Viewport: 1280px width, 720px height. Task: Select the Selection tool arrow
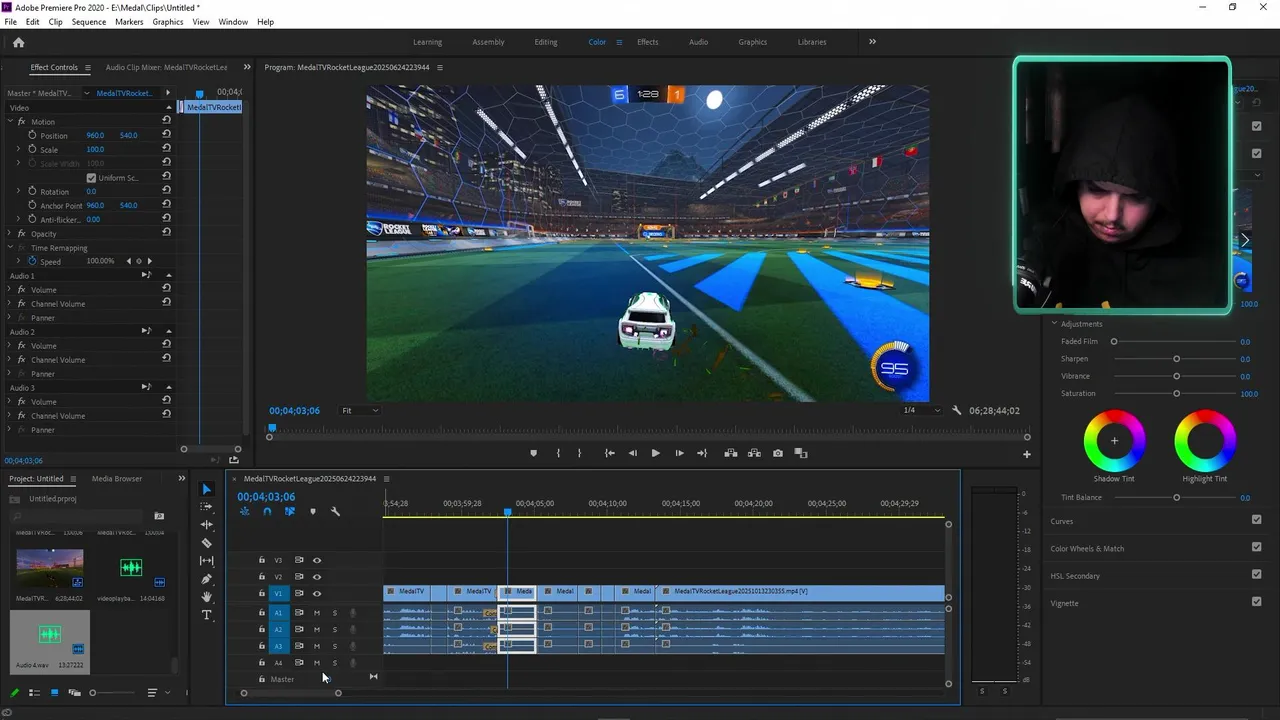(x=207, y=489)
